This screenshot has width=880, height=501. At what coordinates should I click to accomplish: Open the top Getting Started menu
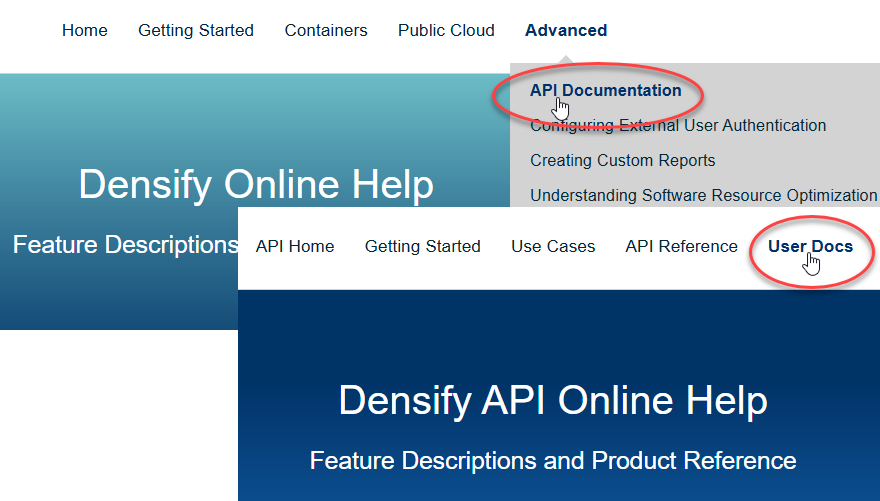[196, 30]
